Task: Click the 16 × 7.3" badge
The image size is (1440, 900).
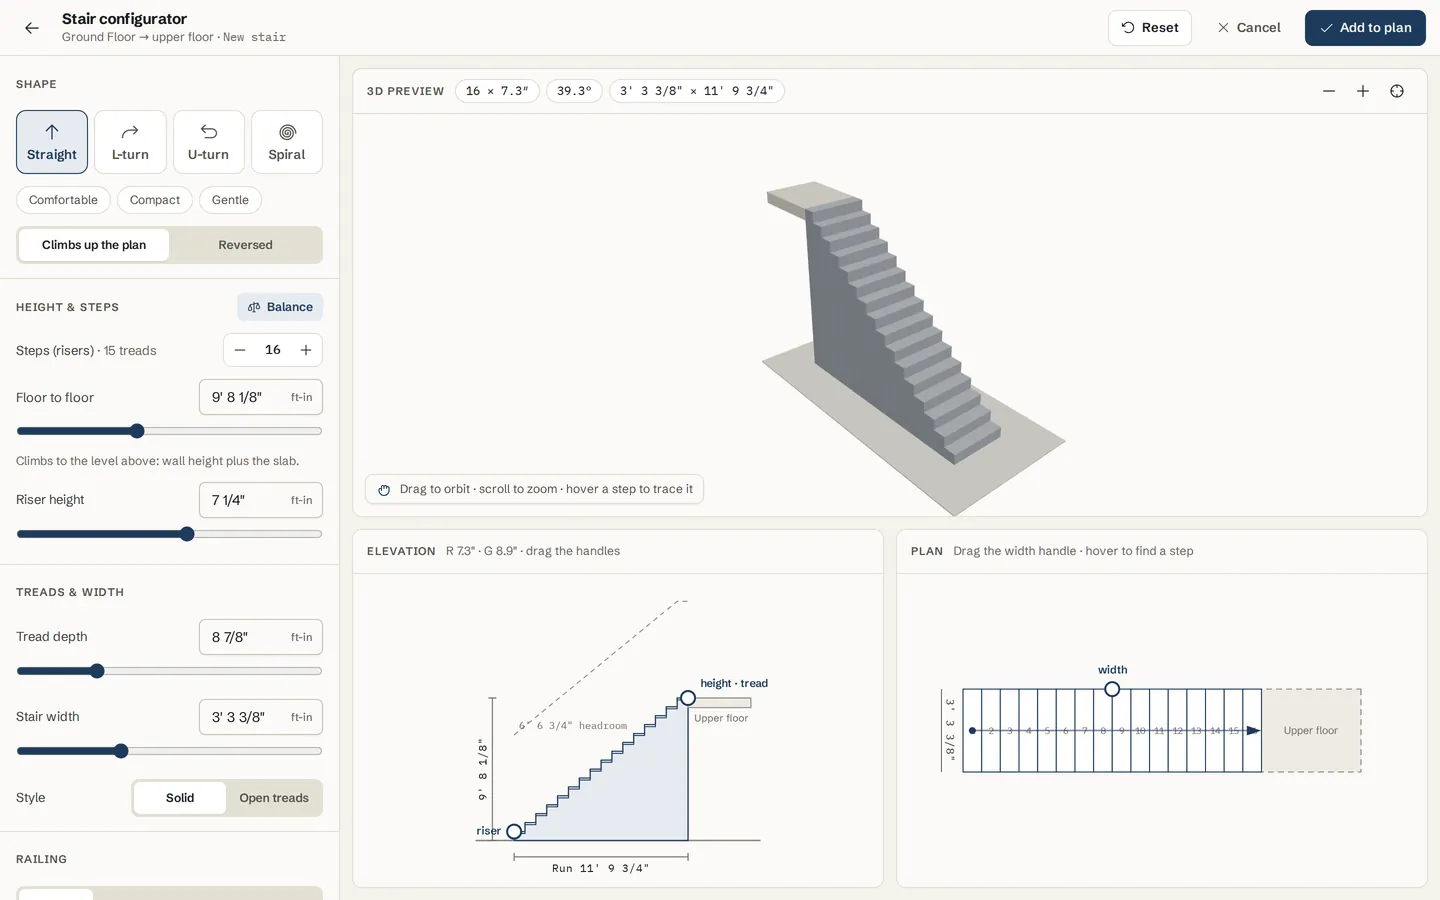Action: [x=497, y=91]
